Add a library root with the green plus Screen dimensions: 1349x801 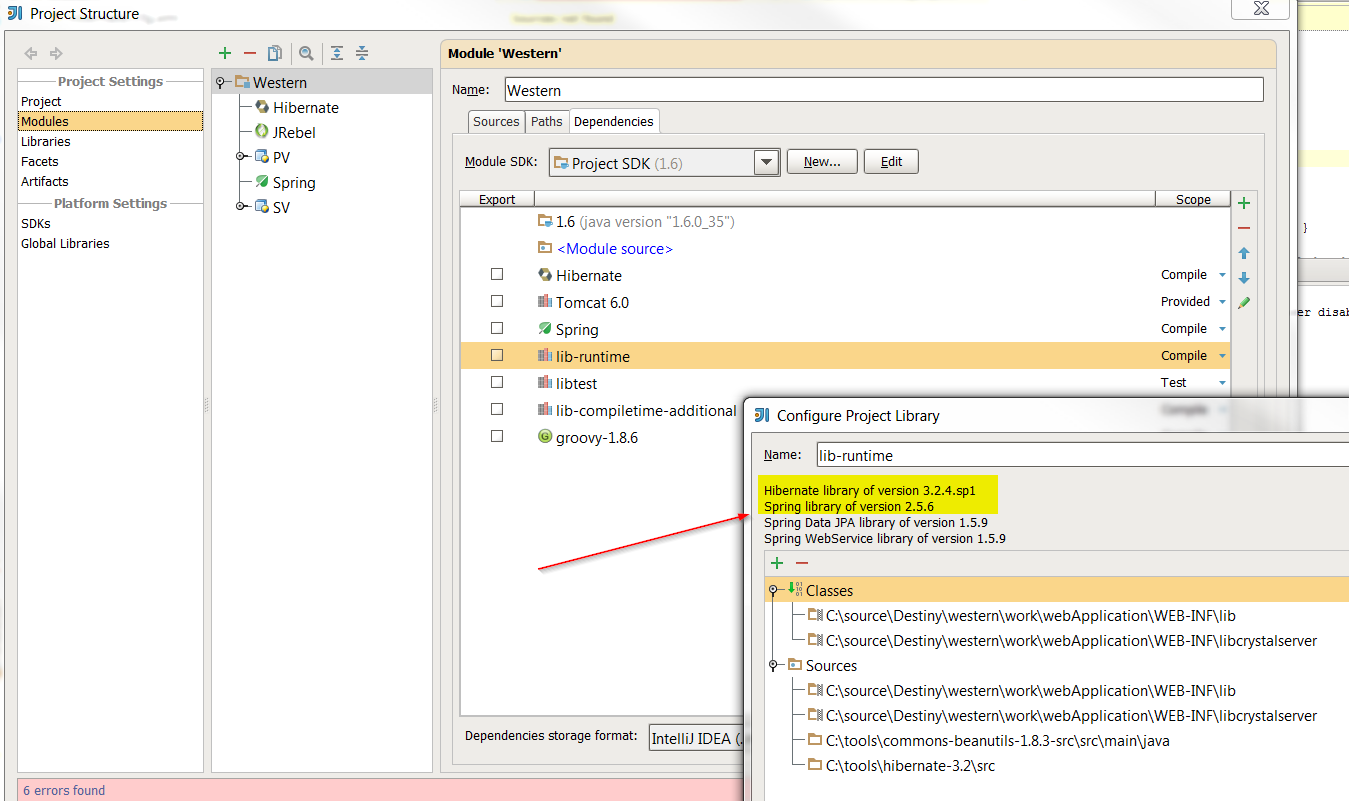coord(777,563)
